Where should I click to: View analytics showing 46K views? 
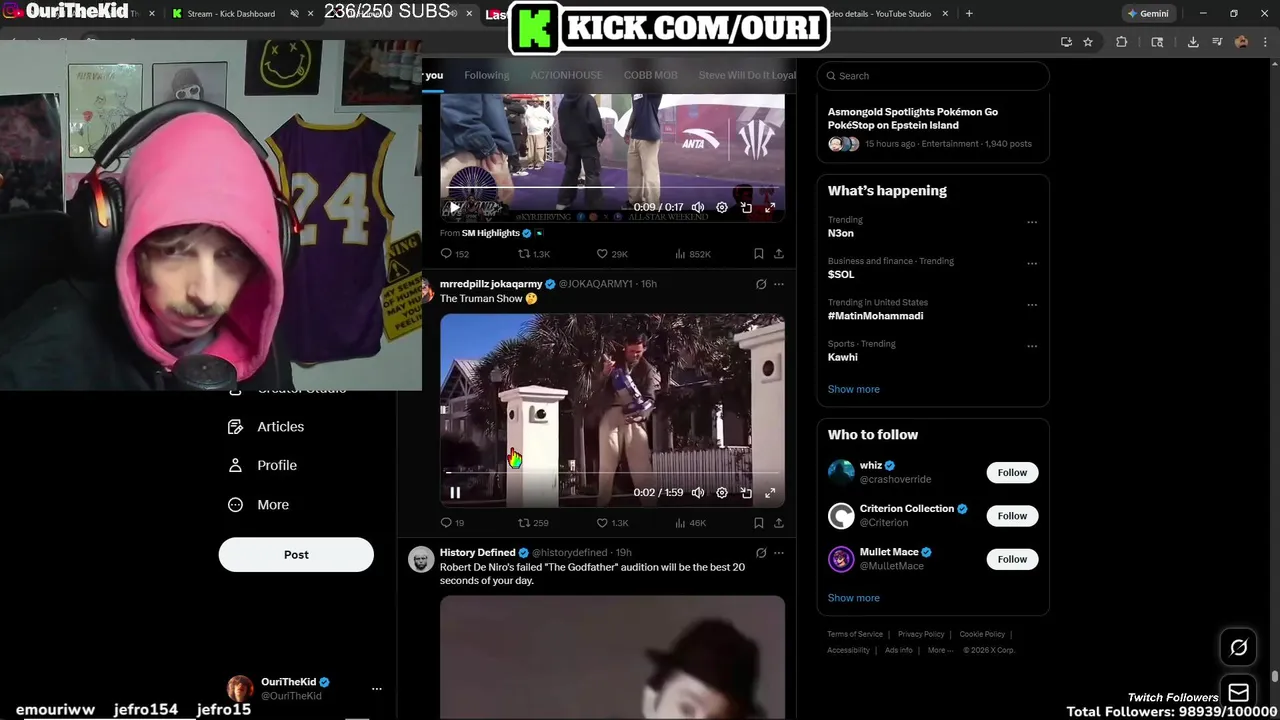(x=690, y=523)
